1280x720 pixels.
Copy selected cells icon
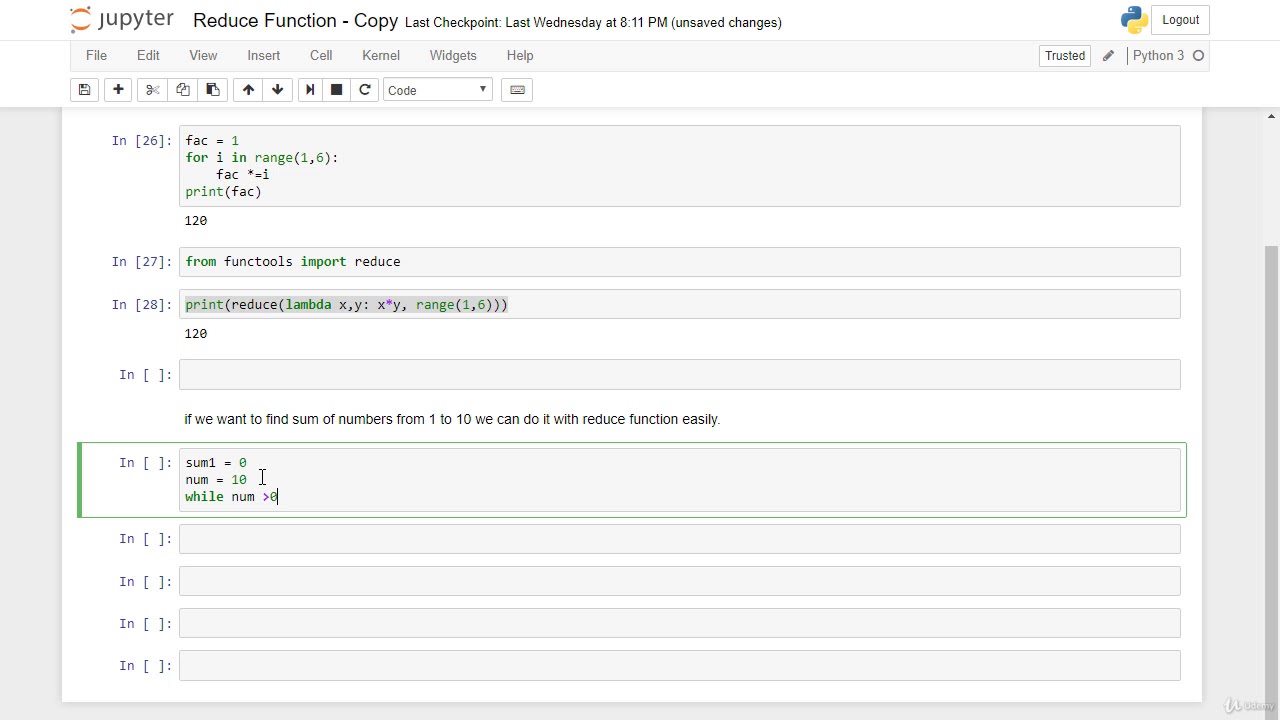183,90
